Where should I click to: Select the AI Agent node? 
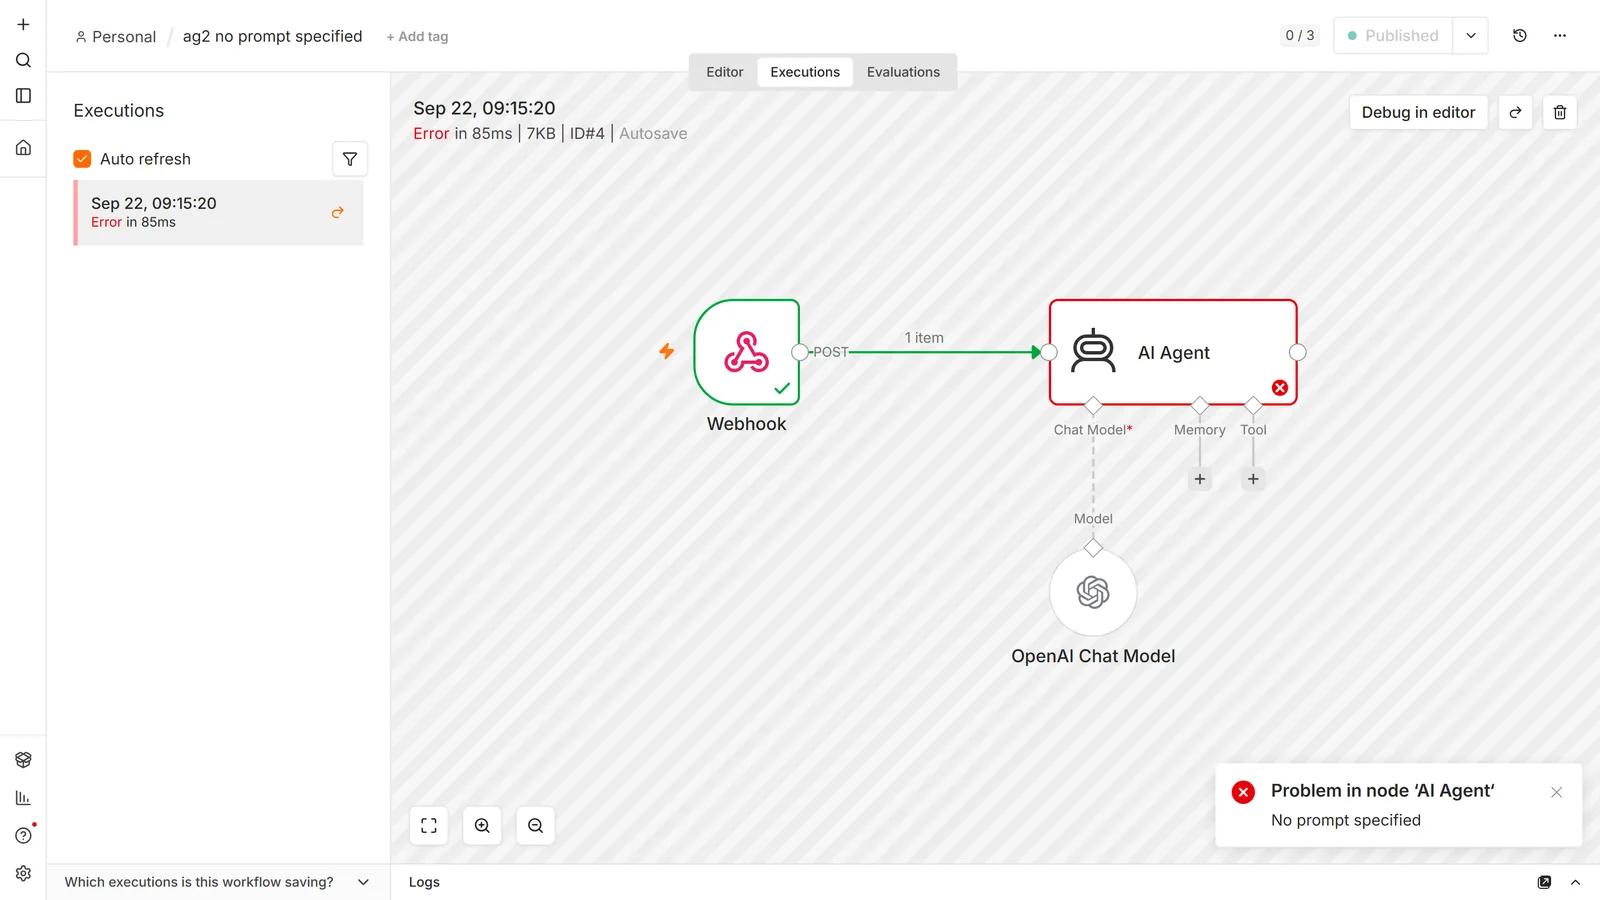tap(1173, 352)
